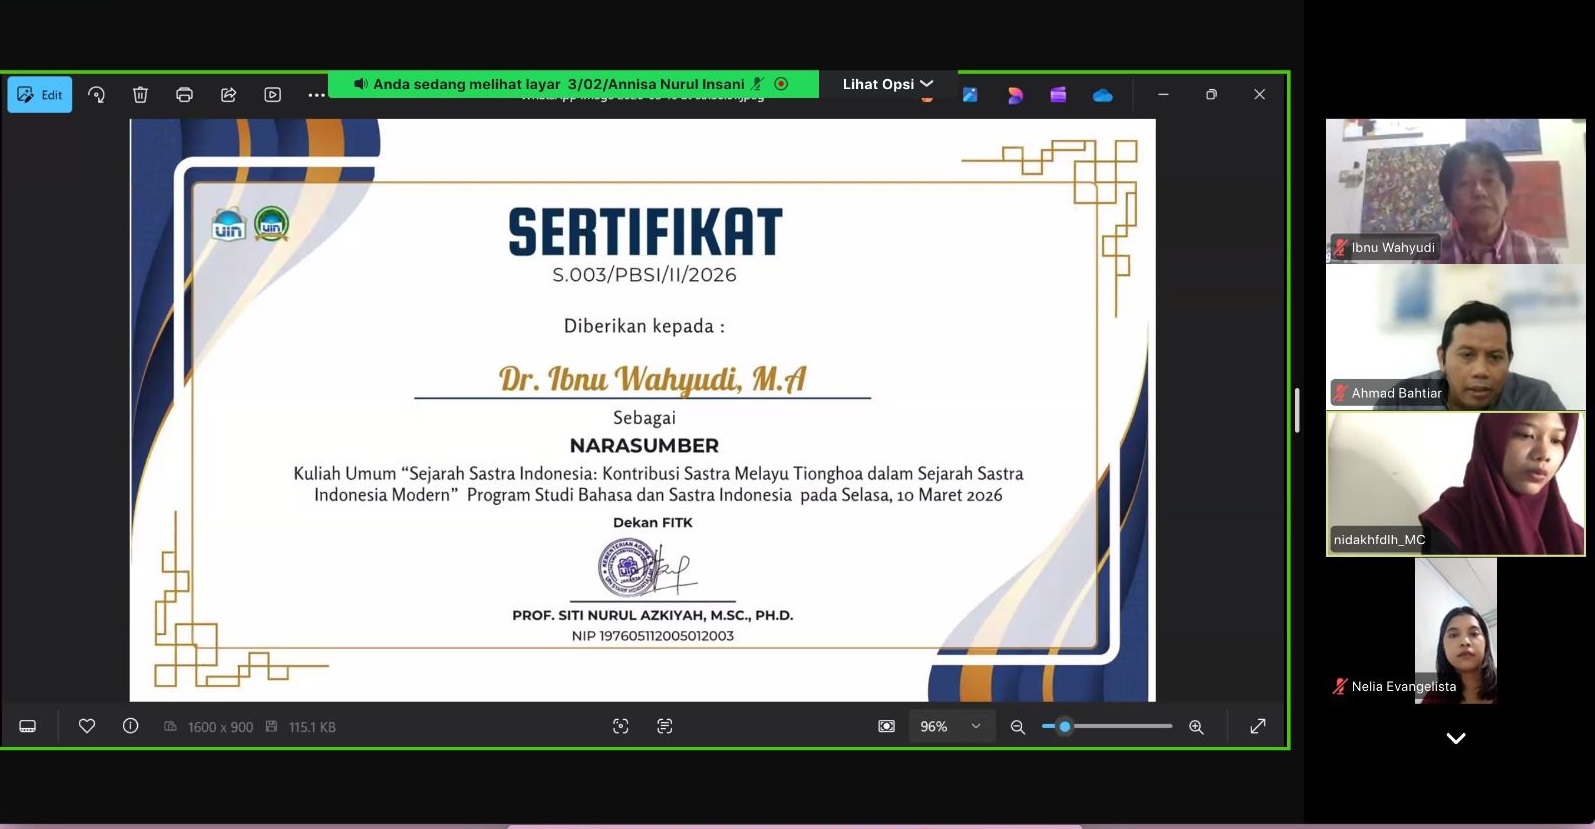Screen dimensions: 1595x829
Task: Open the three-dot See more menu
Action: tap(316, 95)
